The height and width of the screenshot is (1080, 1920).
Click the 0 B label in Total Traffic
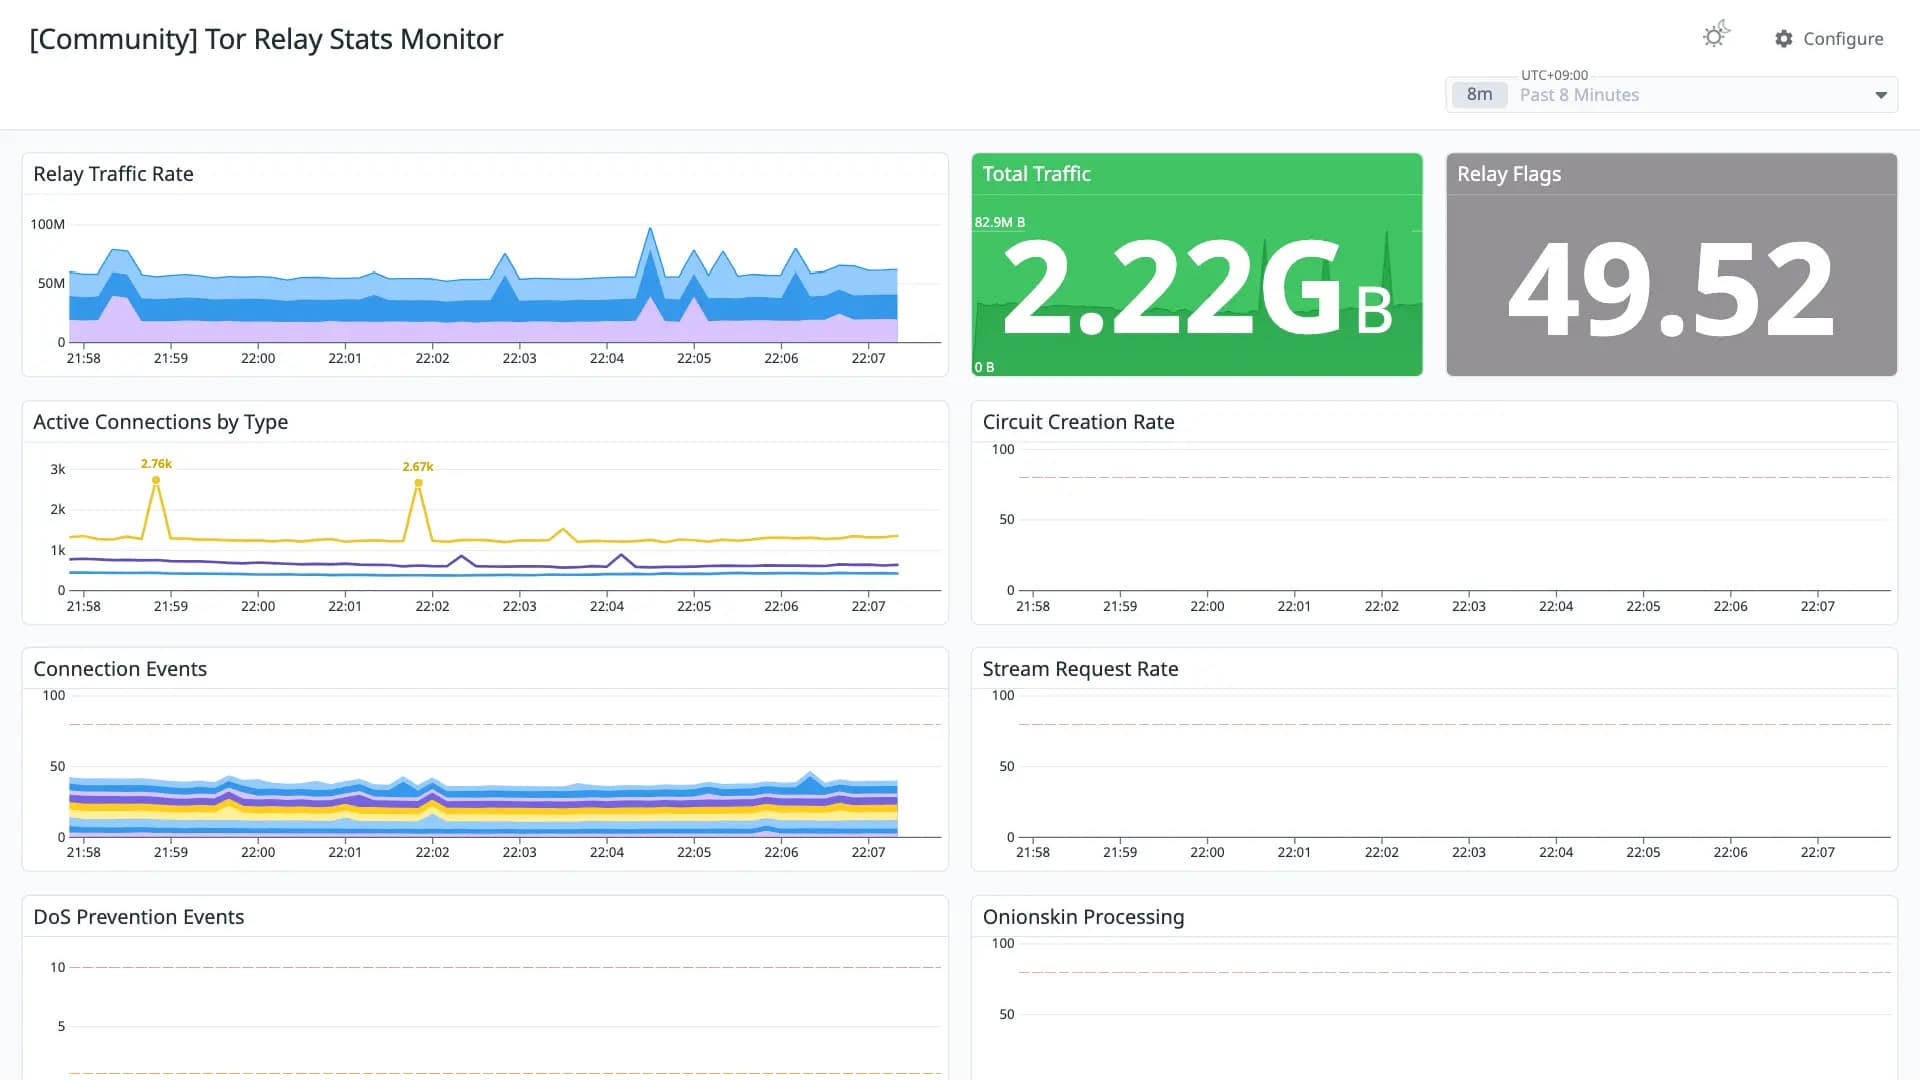tap(985, 367)
